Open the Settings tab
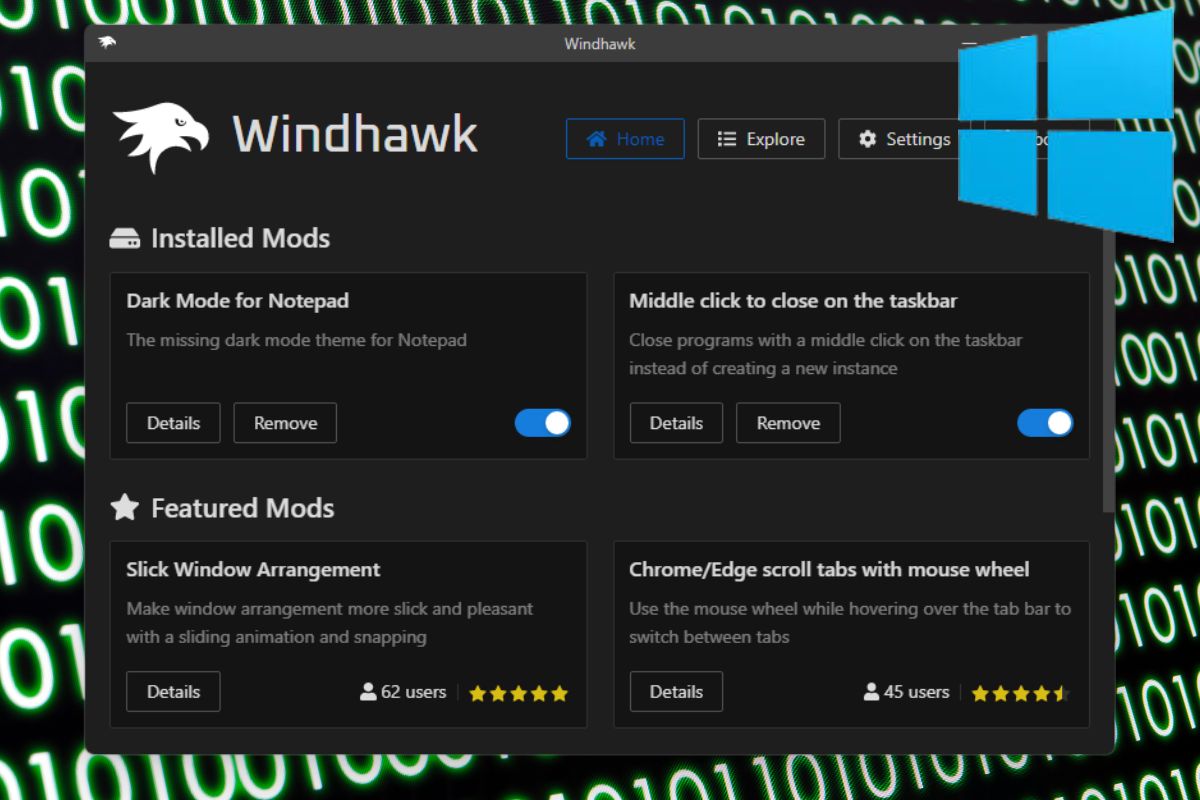1200x800 pixels. click(904, 139)
